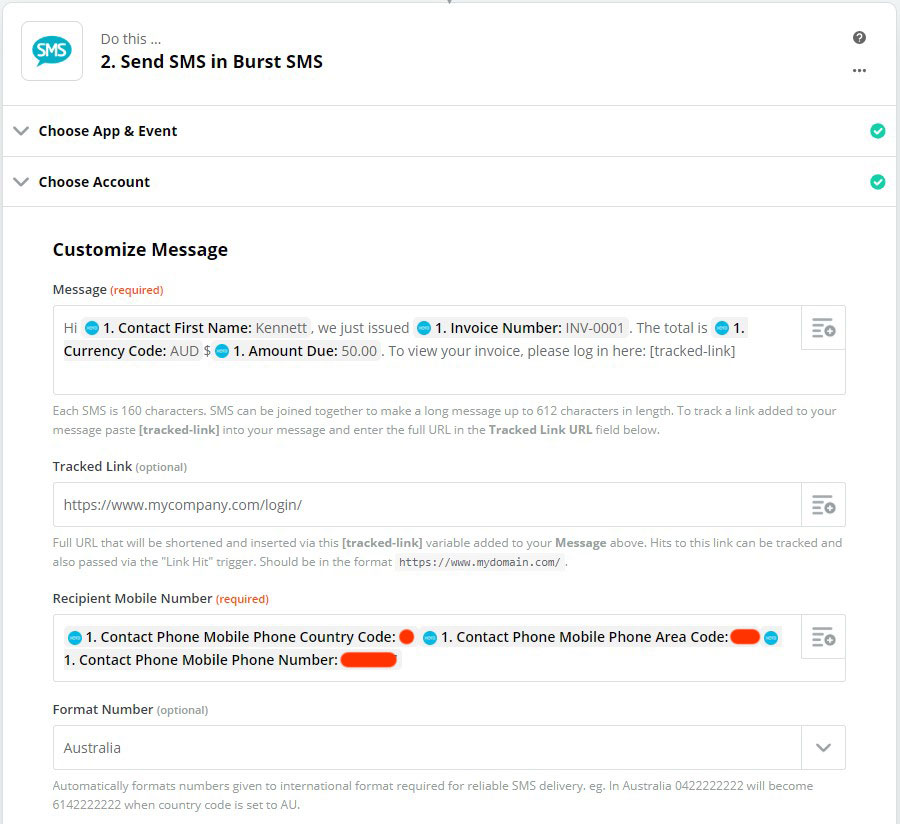
Task: Click the 'Do this ...' step subtitle
Action: pyautogui.click(x=131, y=38)
